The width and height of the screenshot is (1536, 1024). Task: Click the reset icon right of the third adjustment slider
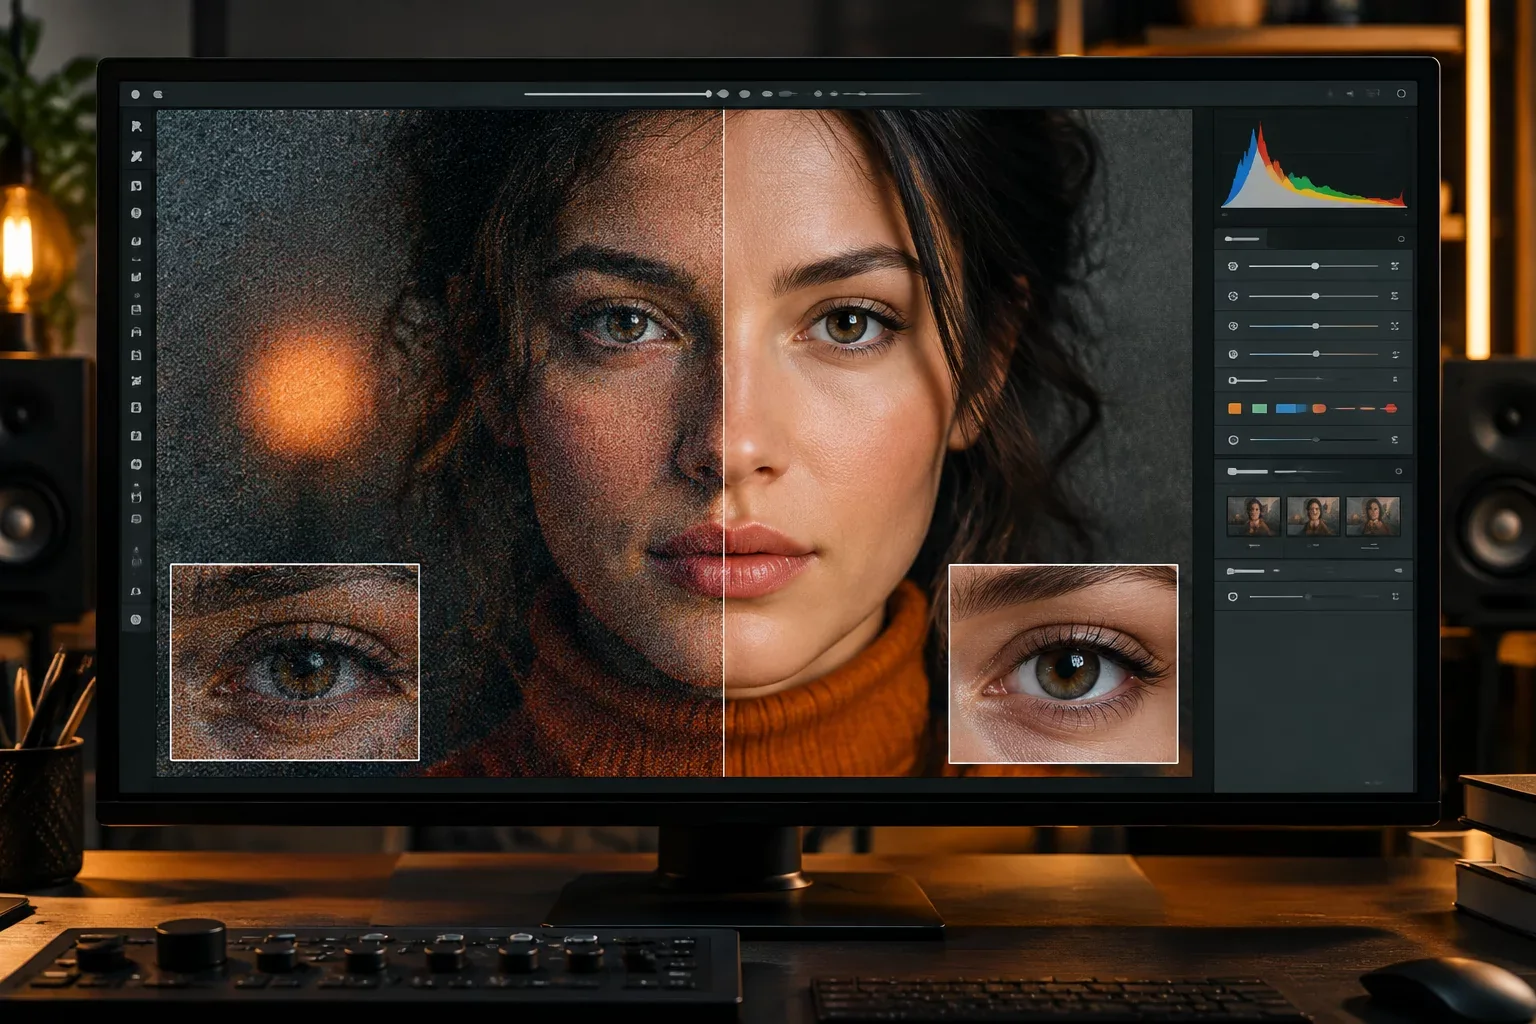click(x=1394, y=326)
